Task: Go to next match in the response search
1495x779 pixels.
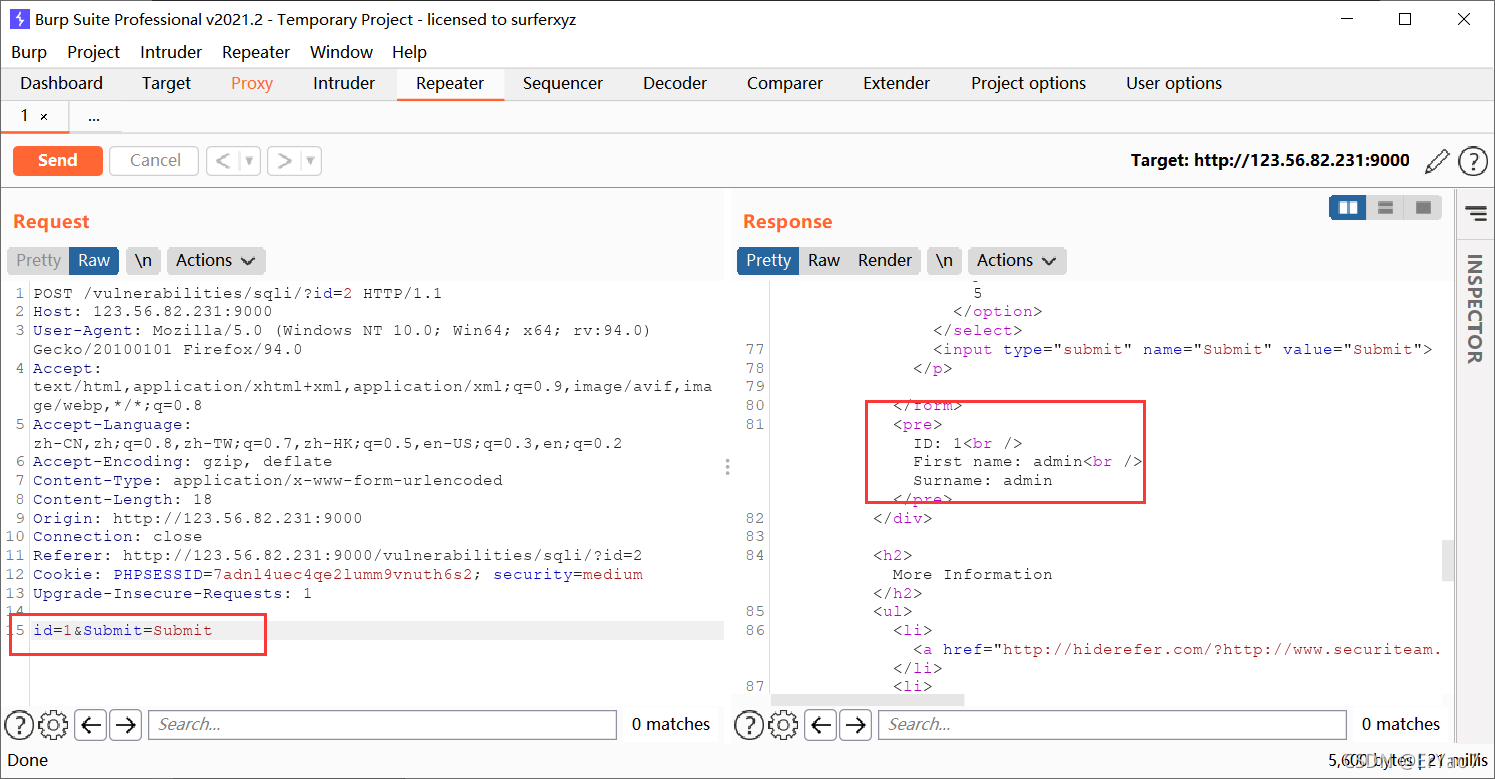Action: [855, 724]
